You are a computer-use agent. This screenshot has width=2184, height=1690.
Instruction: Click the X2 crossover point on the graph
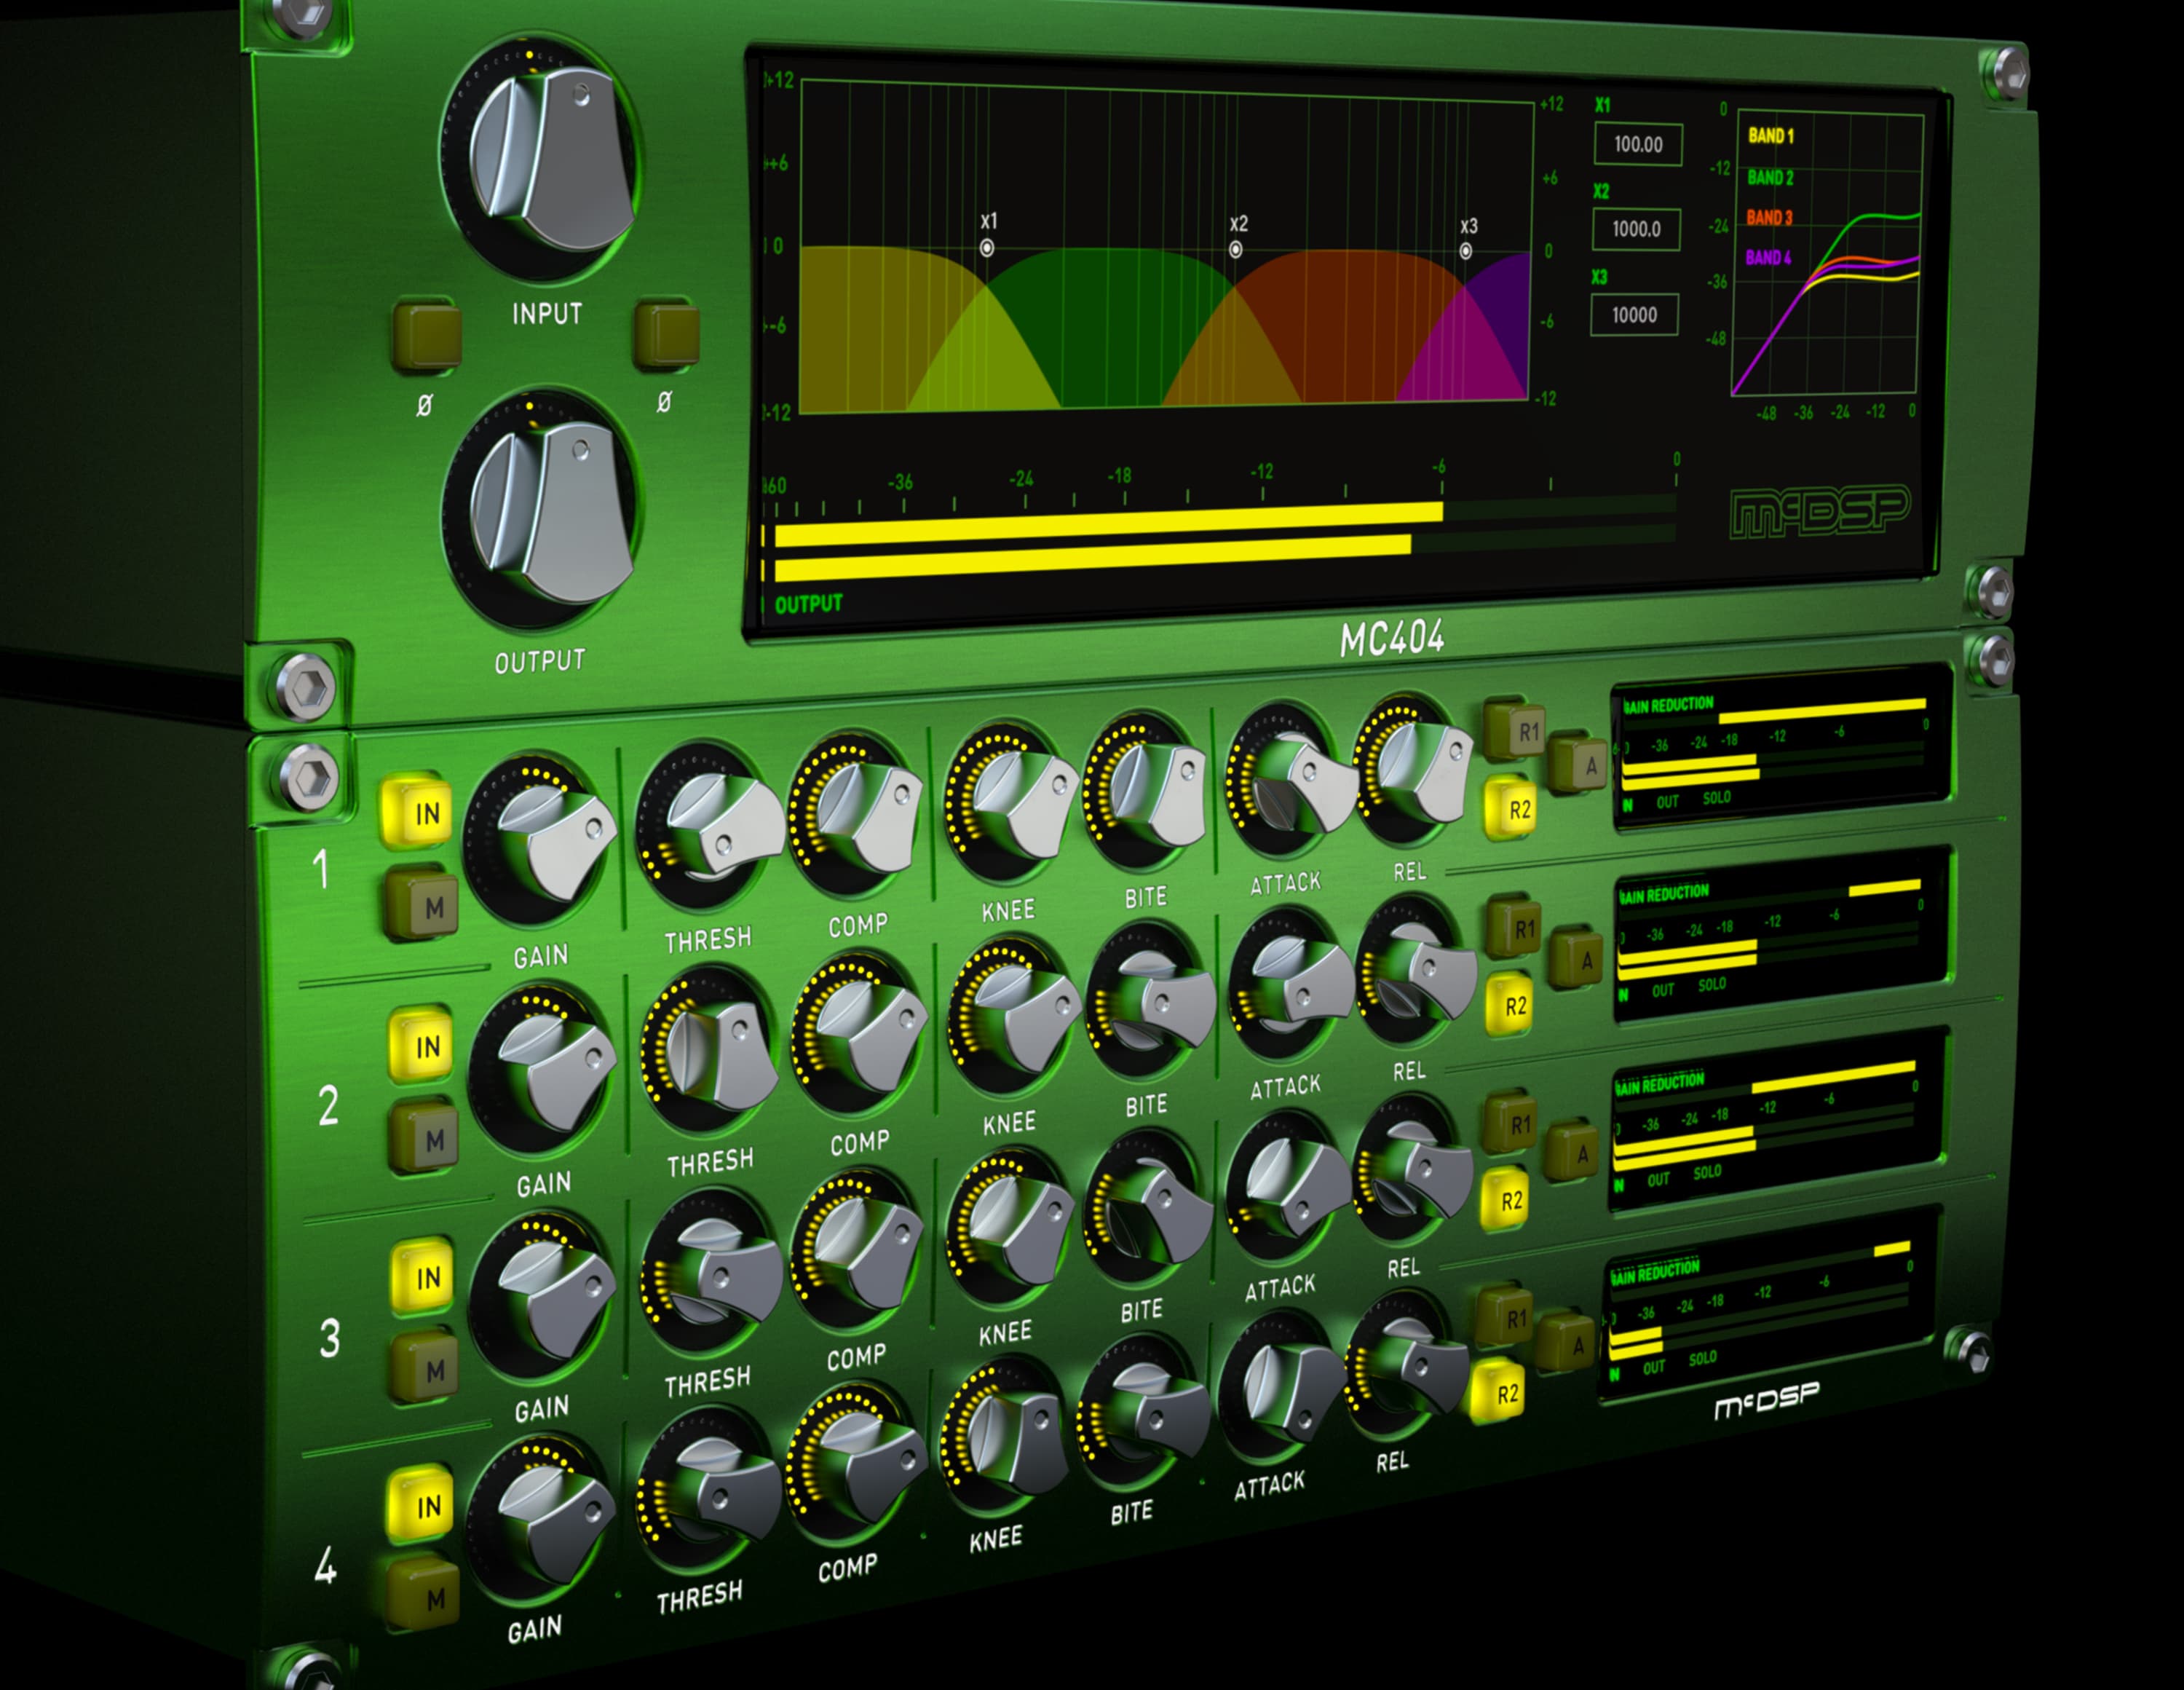(1236, 250)
